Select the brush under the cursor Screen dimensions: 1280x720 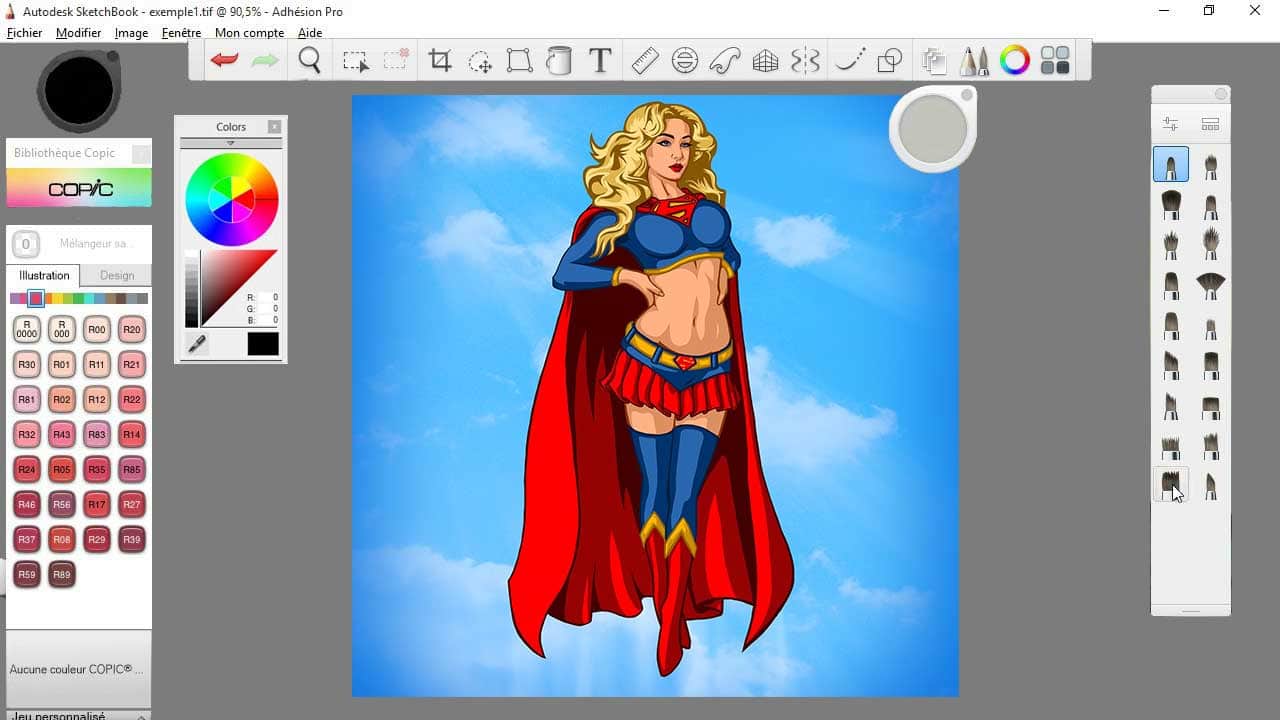coord(1171,485)
